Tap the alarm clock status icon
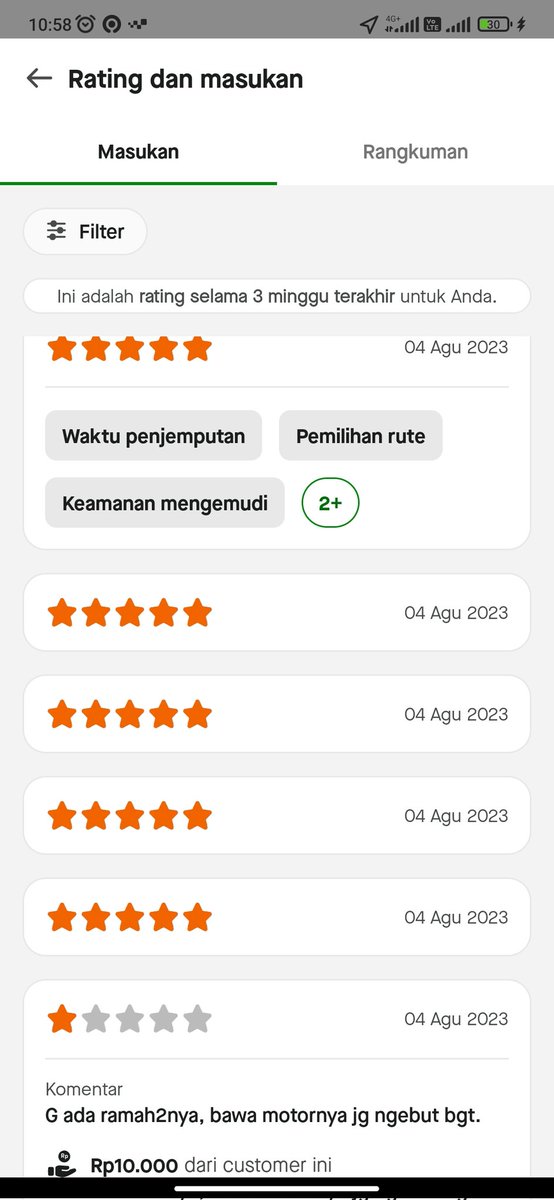Viewport: 554px width, 1200px height. point(86,24)
